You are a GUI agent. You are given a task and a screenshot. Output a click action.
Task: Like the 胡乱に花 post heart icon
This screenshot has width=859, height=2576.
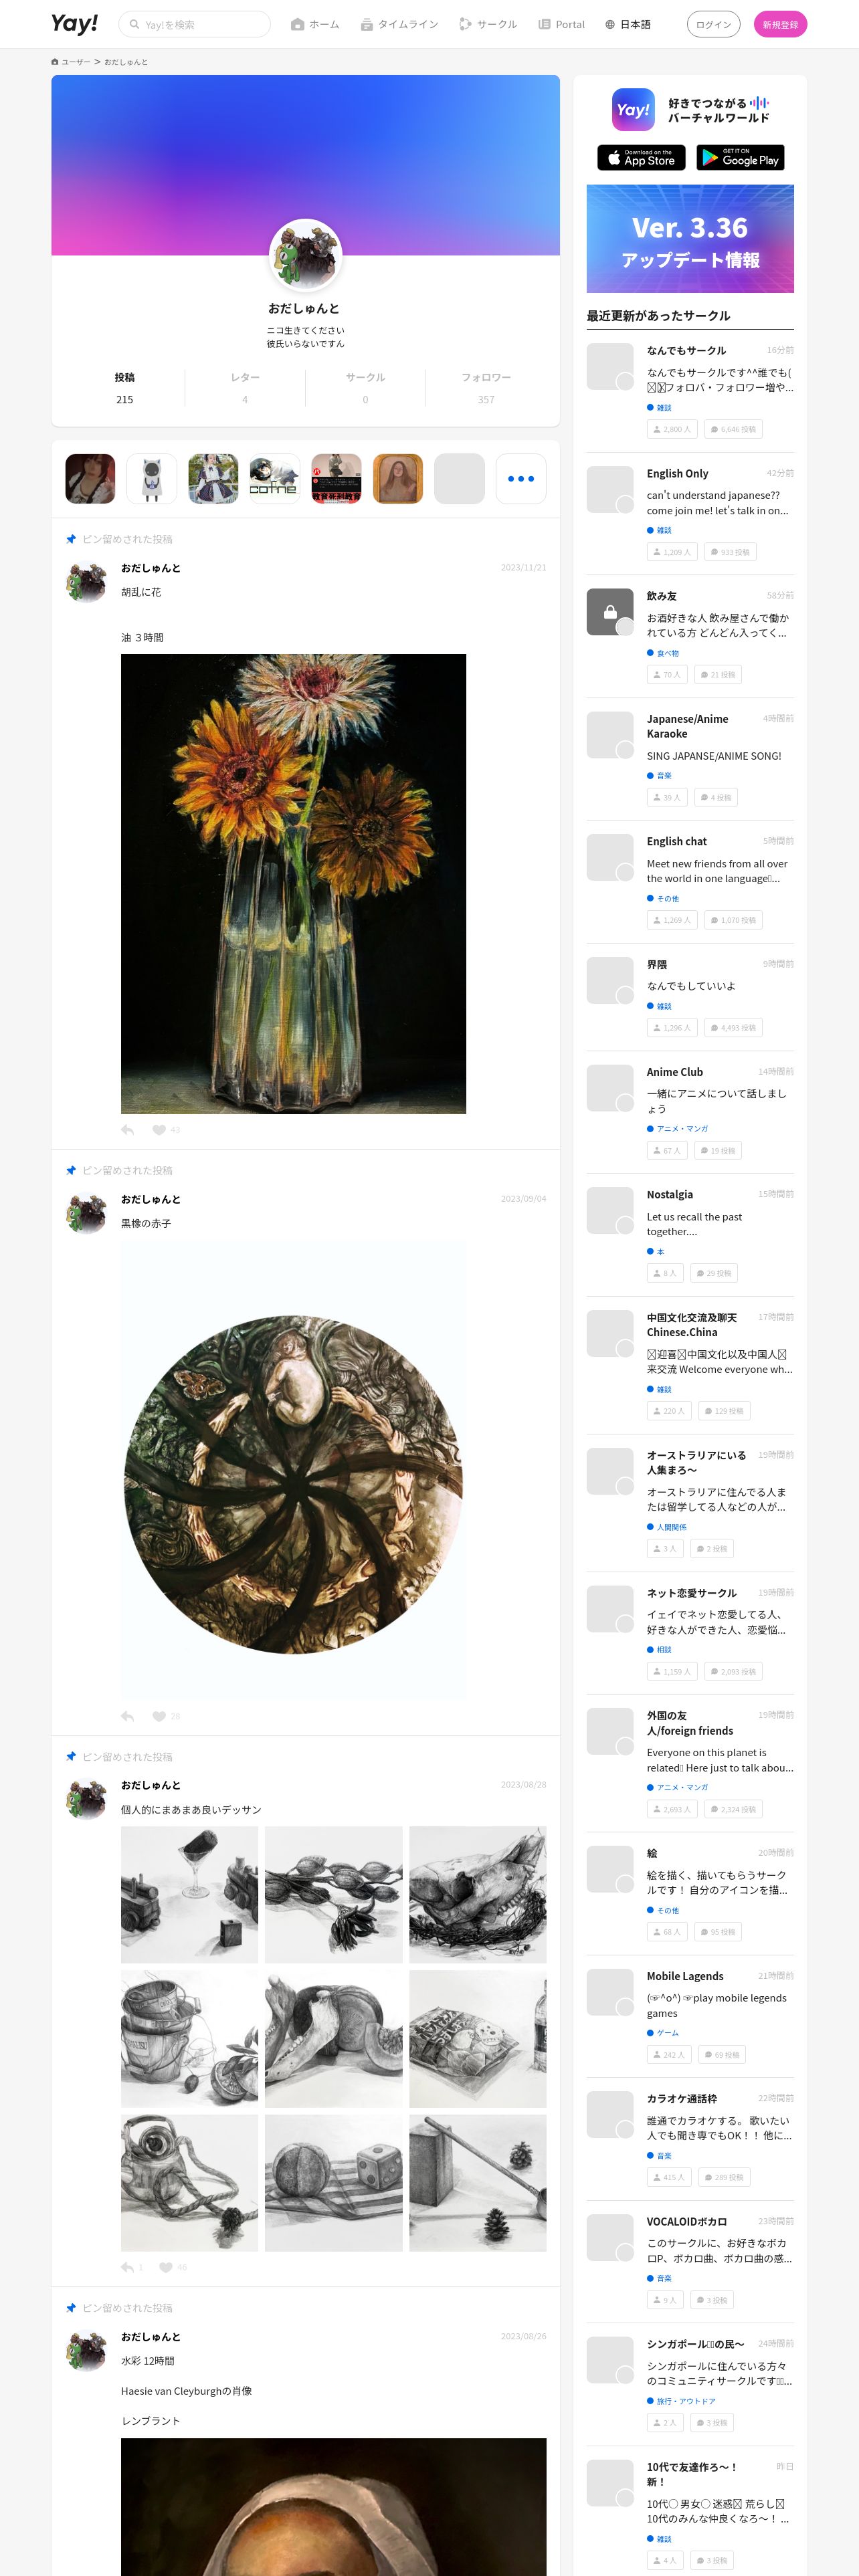coord(159,1130)
